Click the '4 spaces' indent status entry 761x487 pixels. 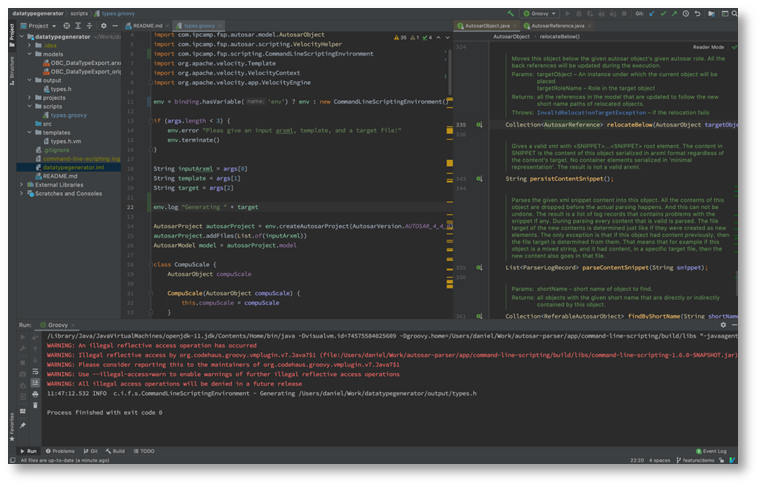660,461
